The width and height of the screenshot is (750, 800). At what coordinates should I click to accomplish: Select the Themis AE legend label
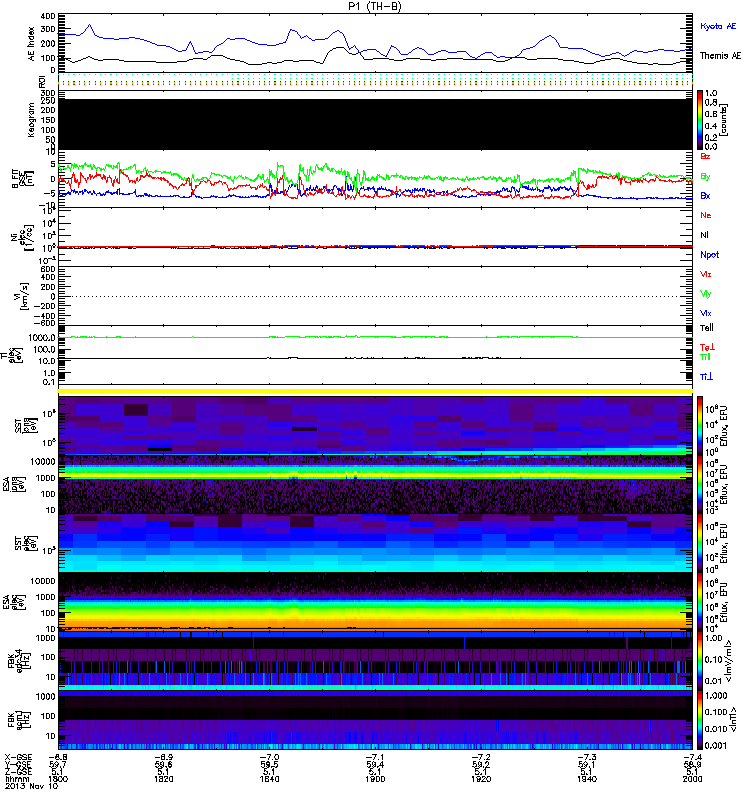click(720, 56)
